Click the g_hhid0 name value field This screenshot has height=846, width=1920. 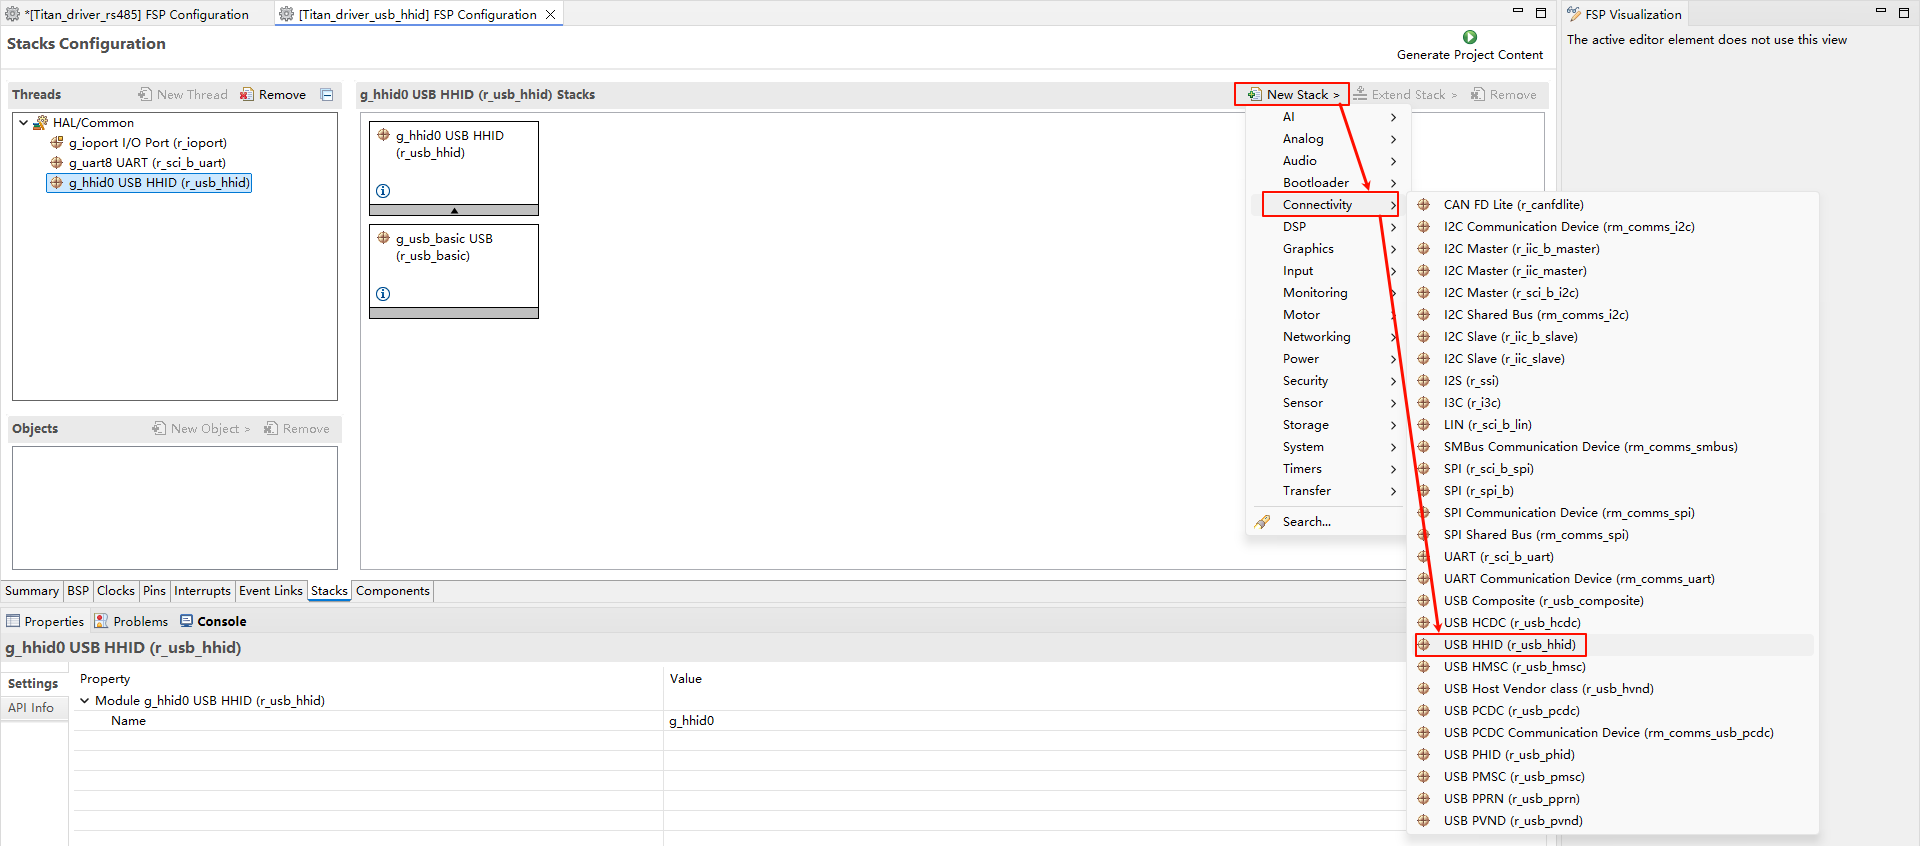691,721
